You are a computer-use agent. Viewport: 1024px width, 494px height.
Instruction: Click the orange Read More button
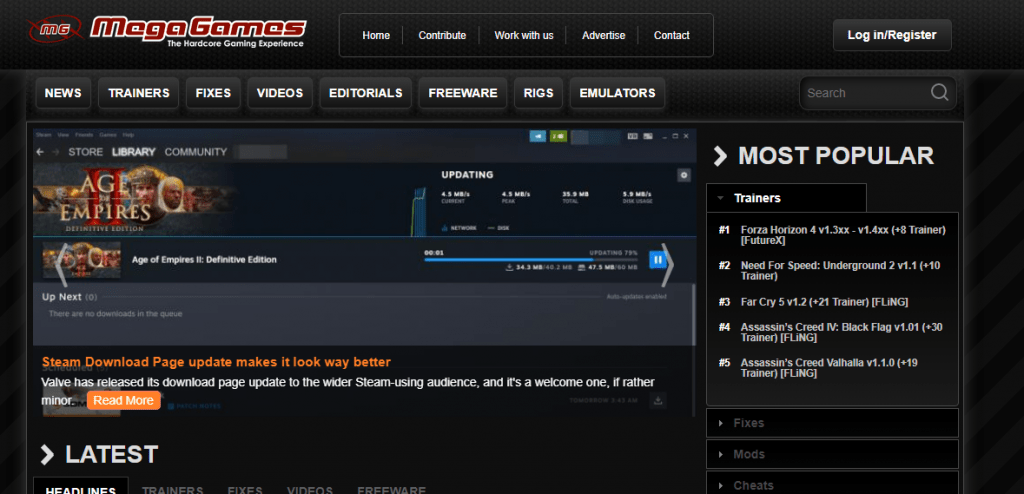(124, 400)
